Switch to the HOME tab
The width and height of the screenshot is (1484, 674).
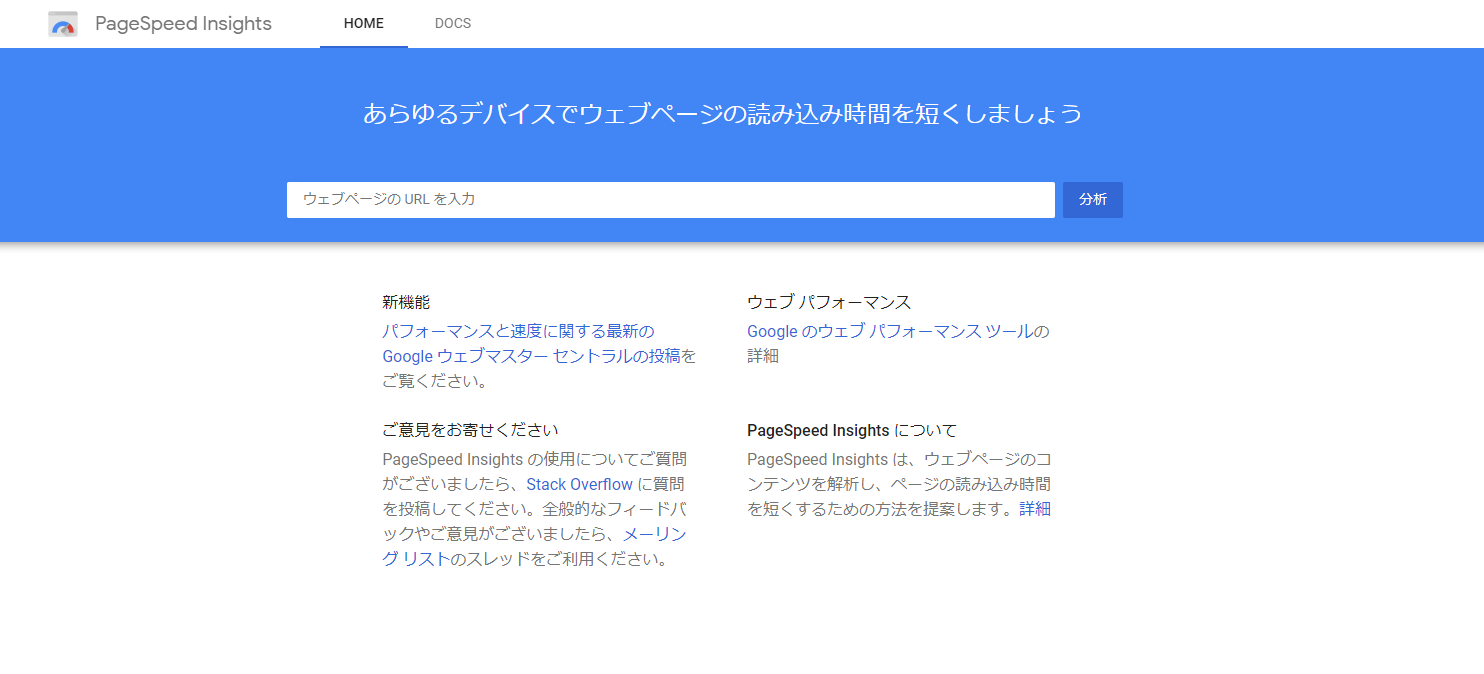click(364, 24)
